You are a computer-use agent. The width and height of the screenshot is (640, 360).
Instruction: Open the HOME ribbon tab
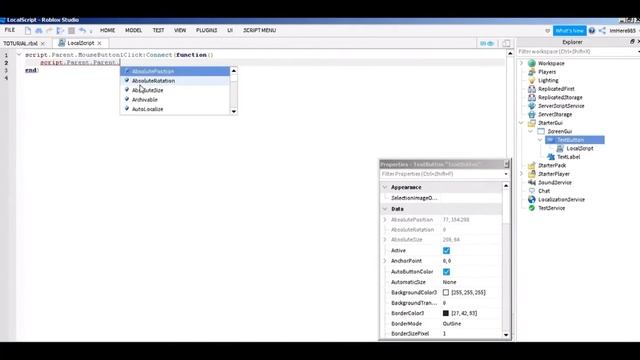(x=107, y=30)
